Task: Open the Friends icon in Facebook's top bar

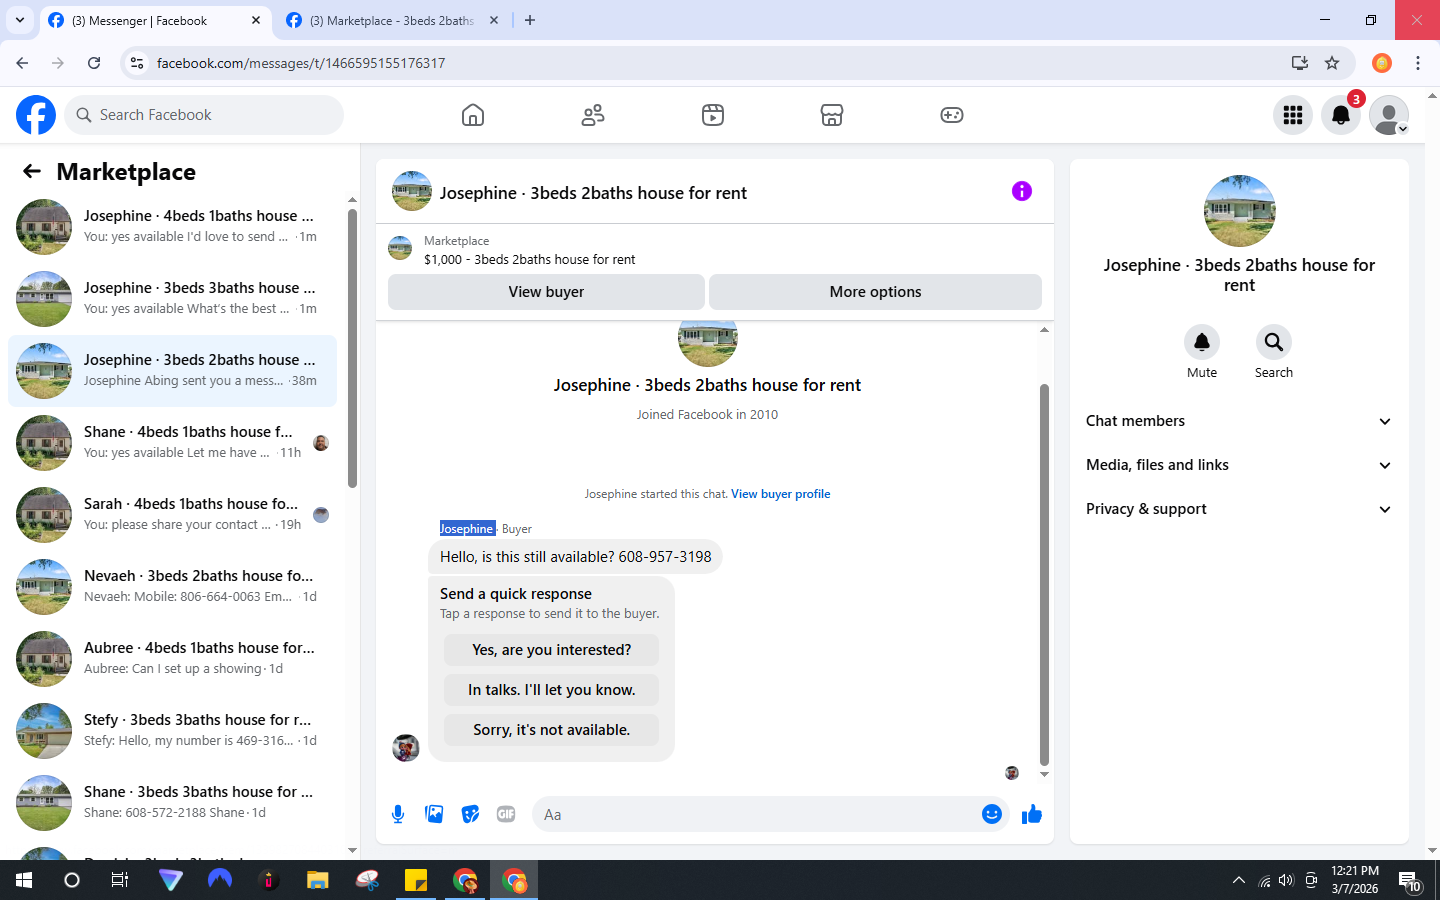Action: (x=593, y=115)
